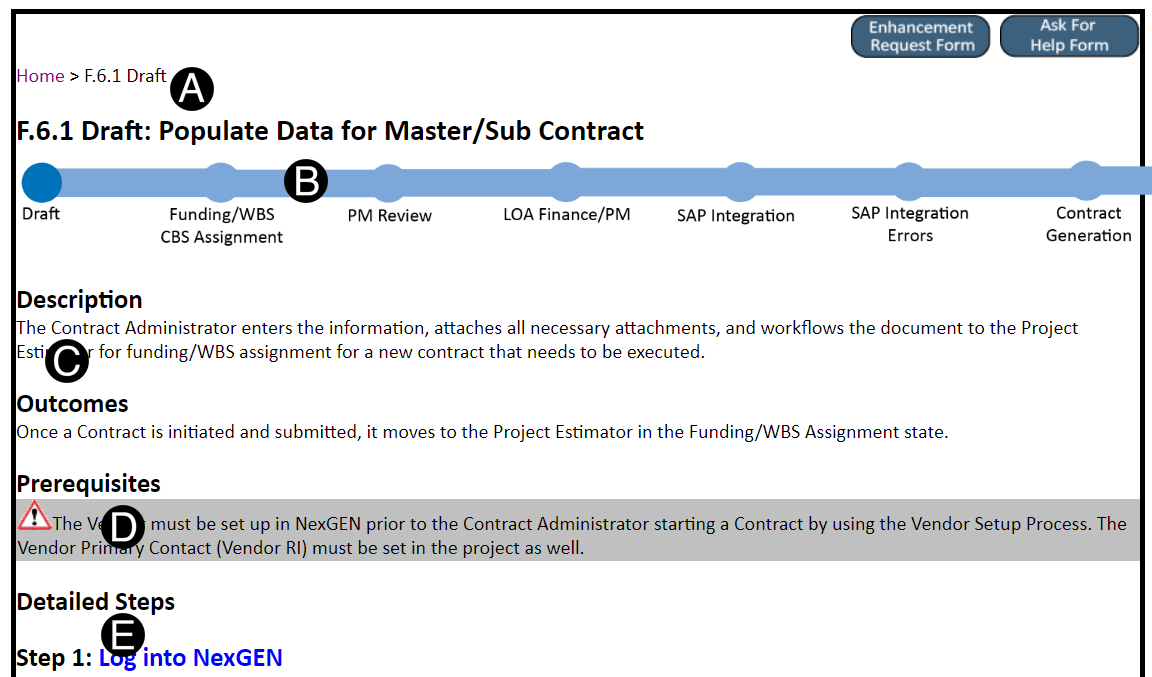This screenshot has height=677, width=1152.
Task: Select the Contract Generation stage dot
Action: 1087,180
